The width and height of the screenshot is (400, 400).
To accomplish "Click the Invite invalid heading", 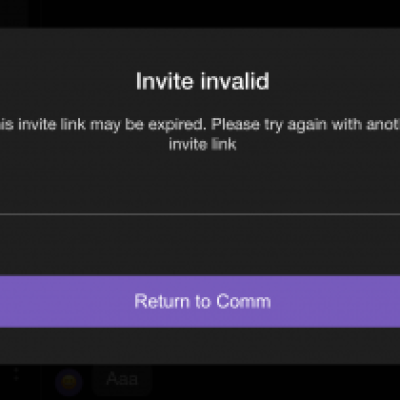I will pos(202,81).
